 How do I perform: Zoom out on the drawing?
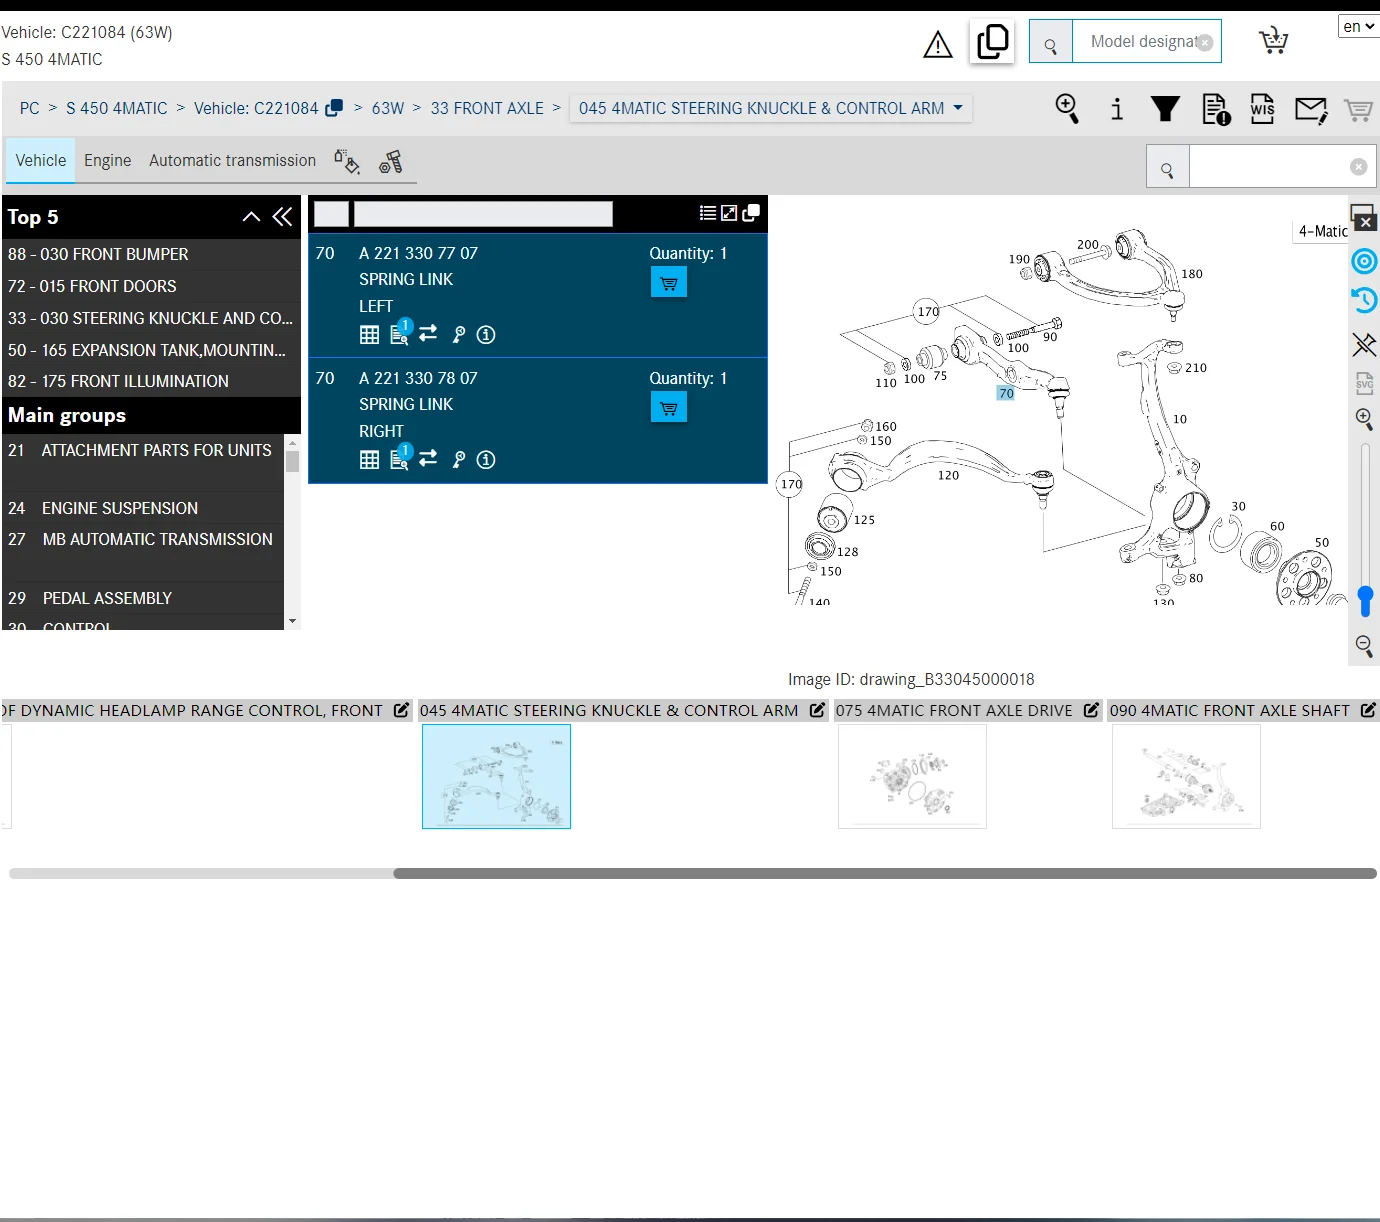1364,646
